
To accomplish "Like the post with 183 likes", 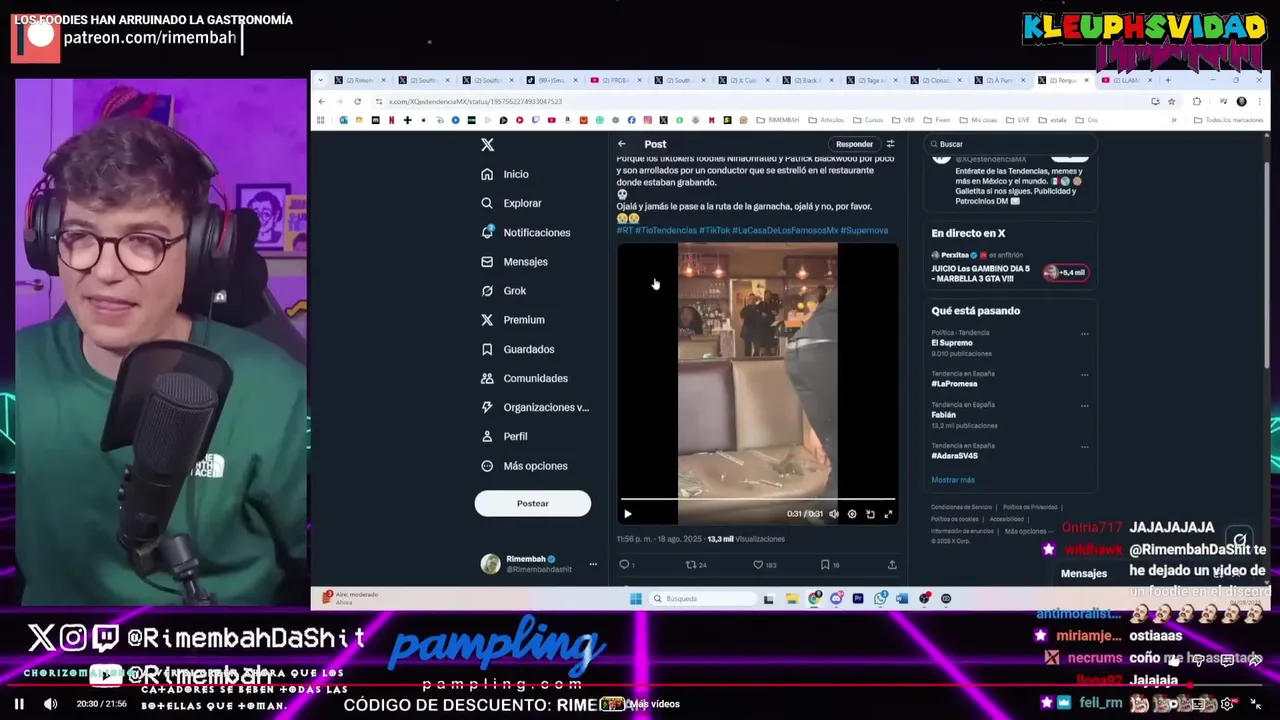I will tap(758, 565).
